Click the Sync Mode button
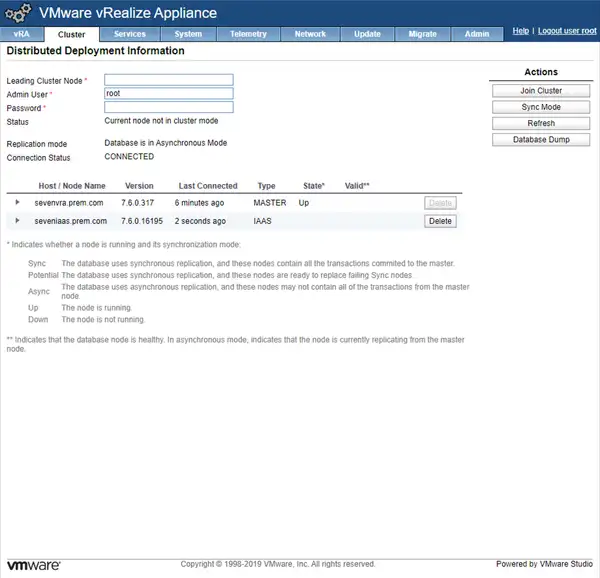600x578 pixels. click(541, 107)
